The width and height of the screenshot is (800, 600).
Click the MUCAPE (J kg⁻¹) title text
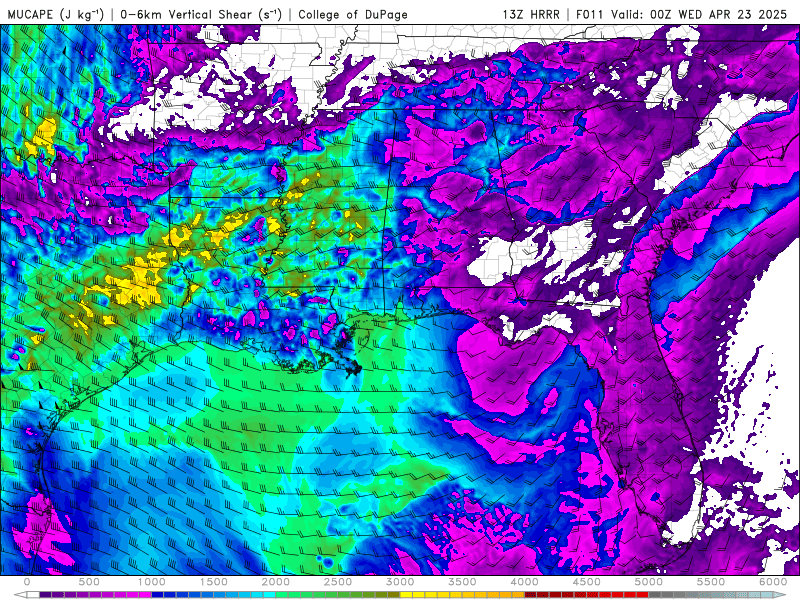pos(56,14)
